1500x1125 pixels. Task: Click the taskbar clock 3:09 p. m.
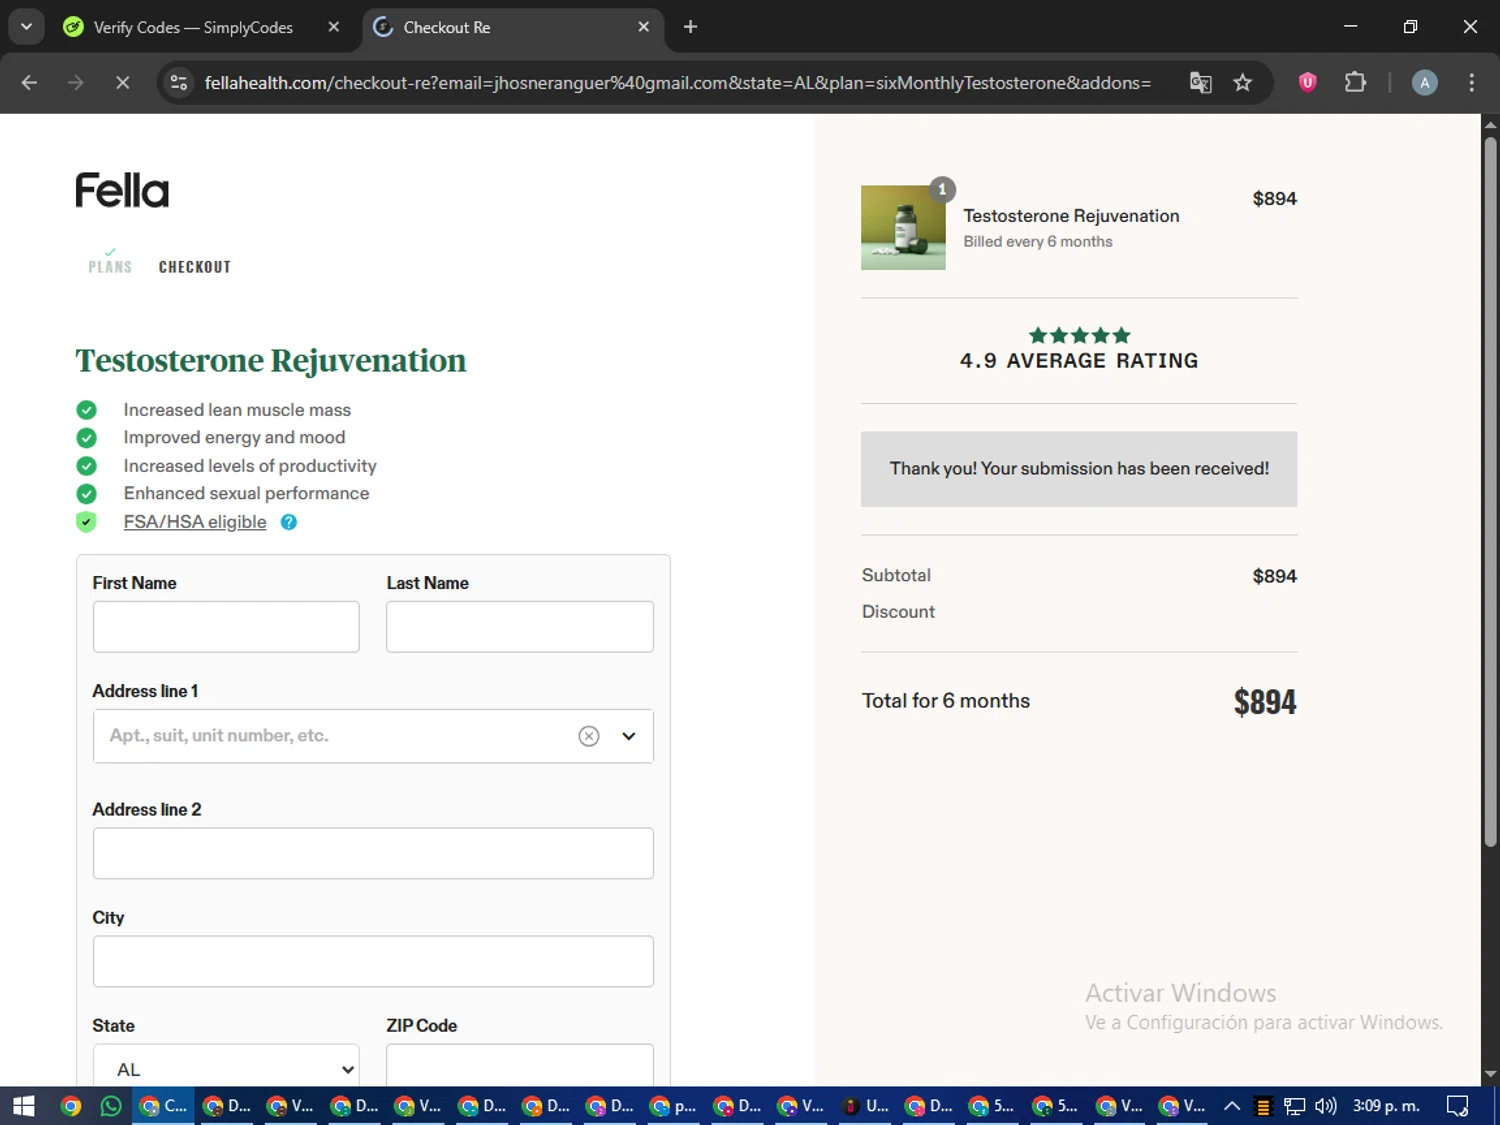click(x=1386, y=1106)
